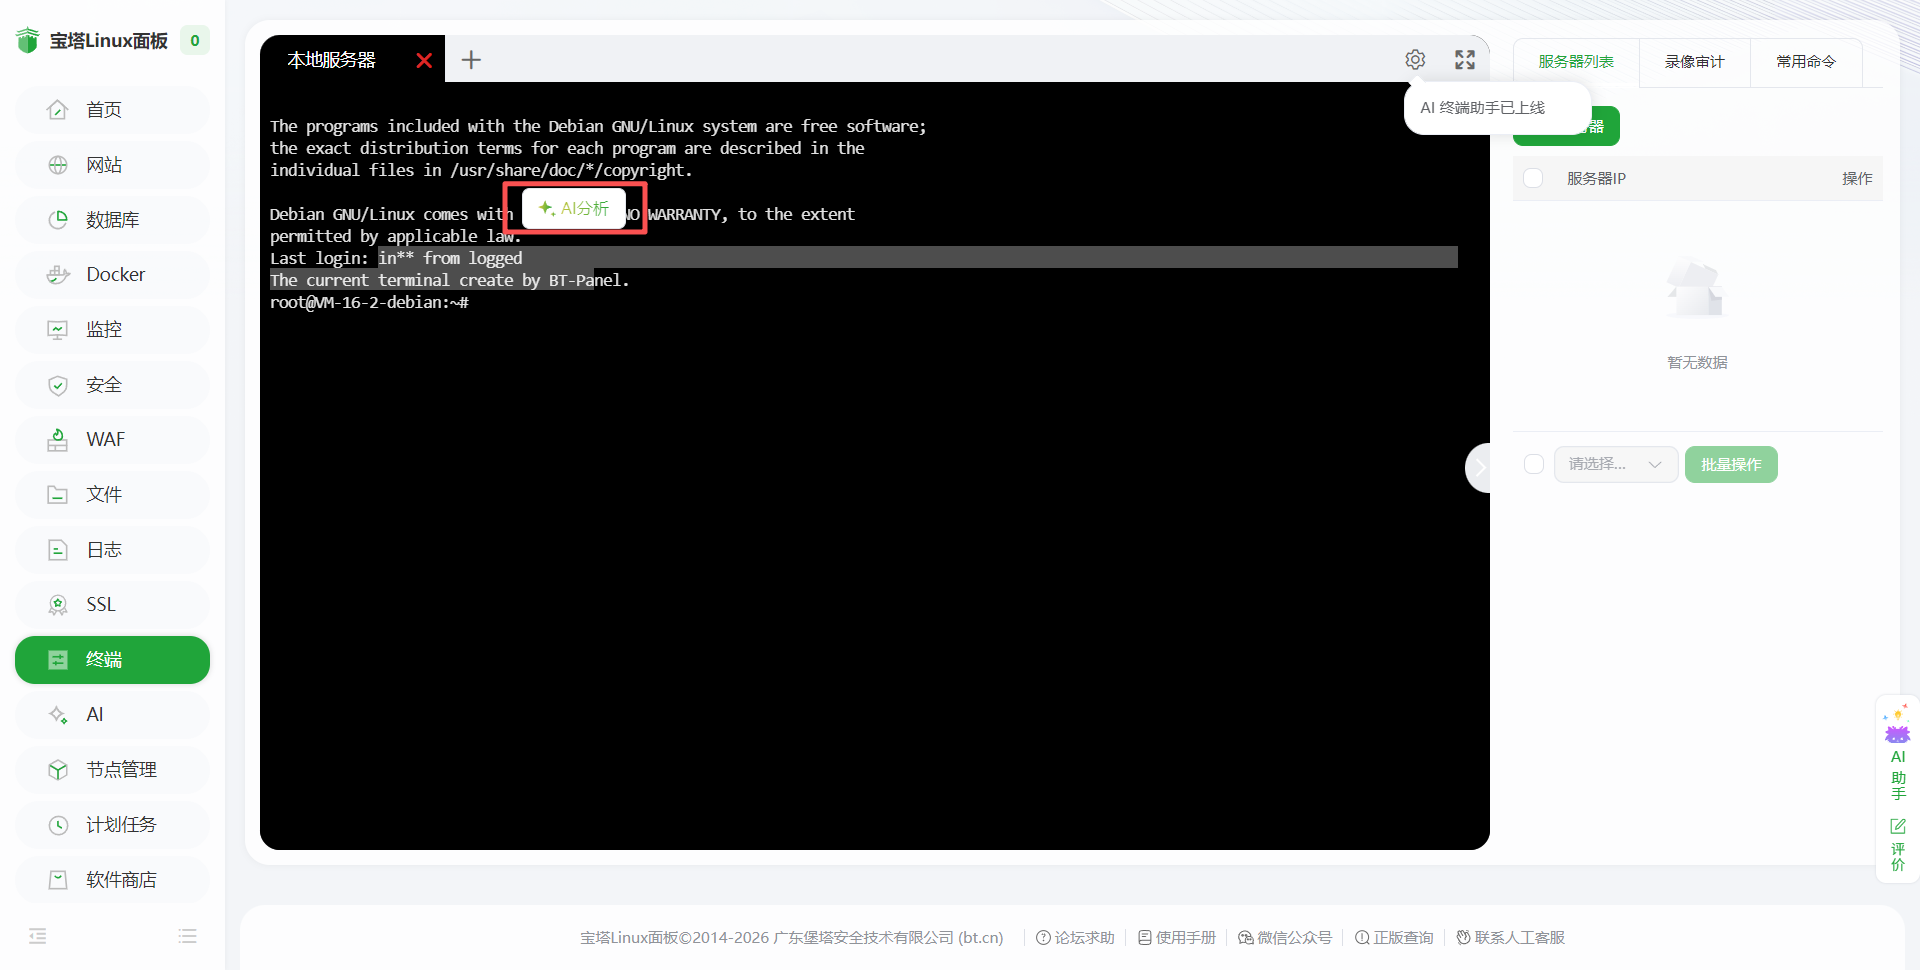Open AI 助手 floating assistant icon
The image size is (1920, 970).
1898,752
